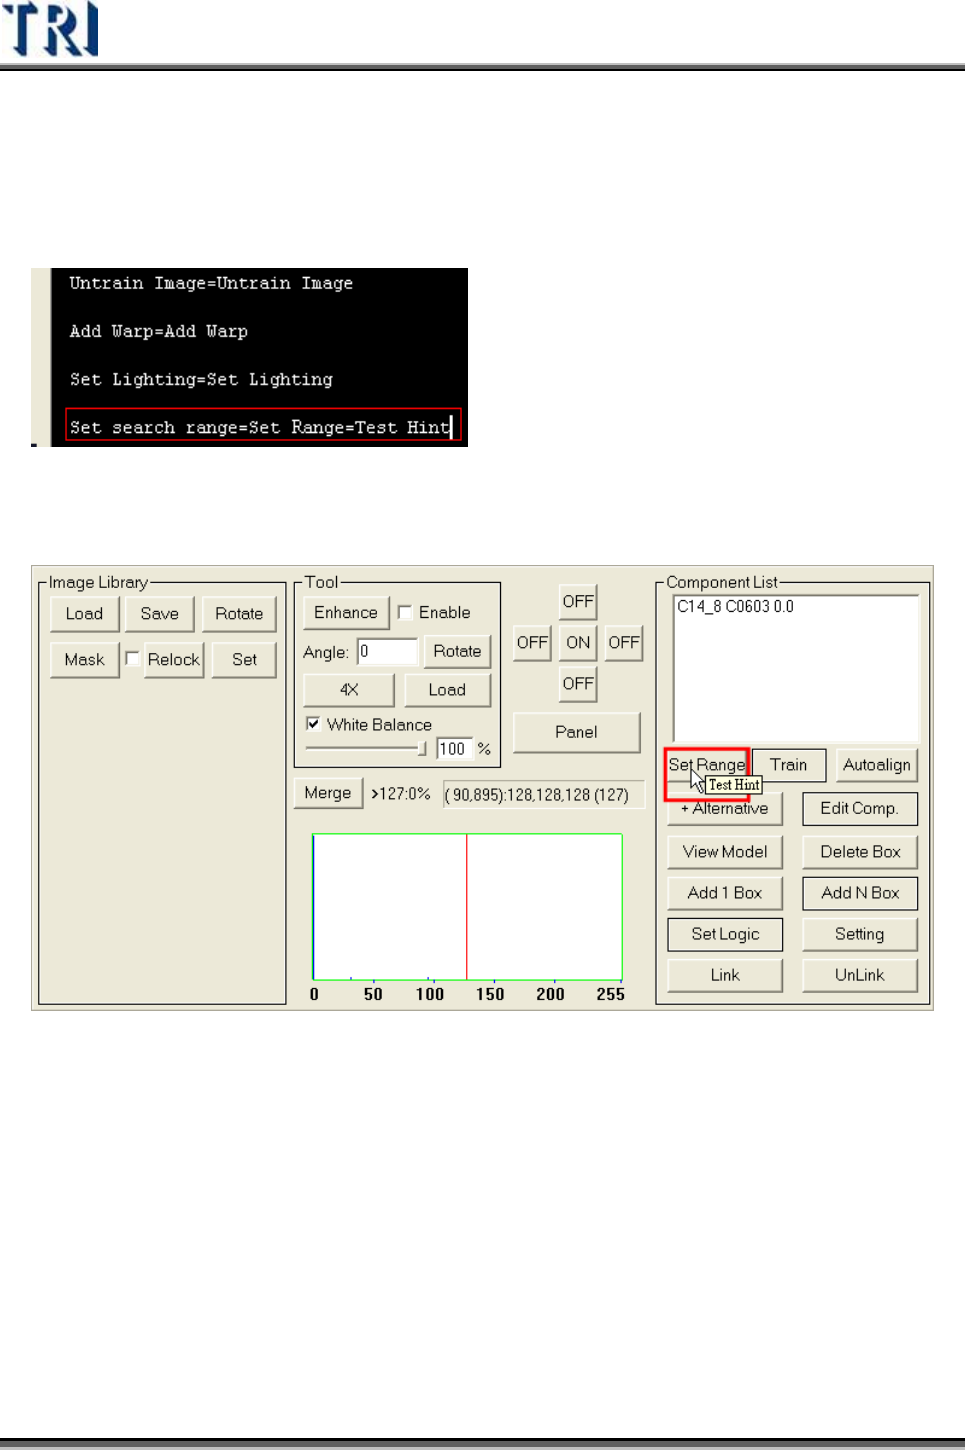Click the Set button in Image Library
This screenshot has width=965, height=1450.
(x=244, y=660)
